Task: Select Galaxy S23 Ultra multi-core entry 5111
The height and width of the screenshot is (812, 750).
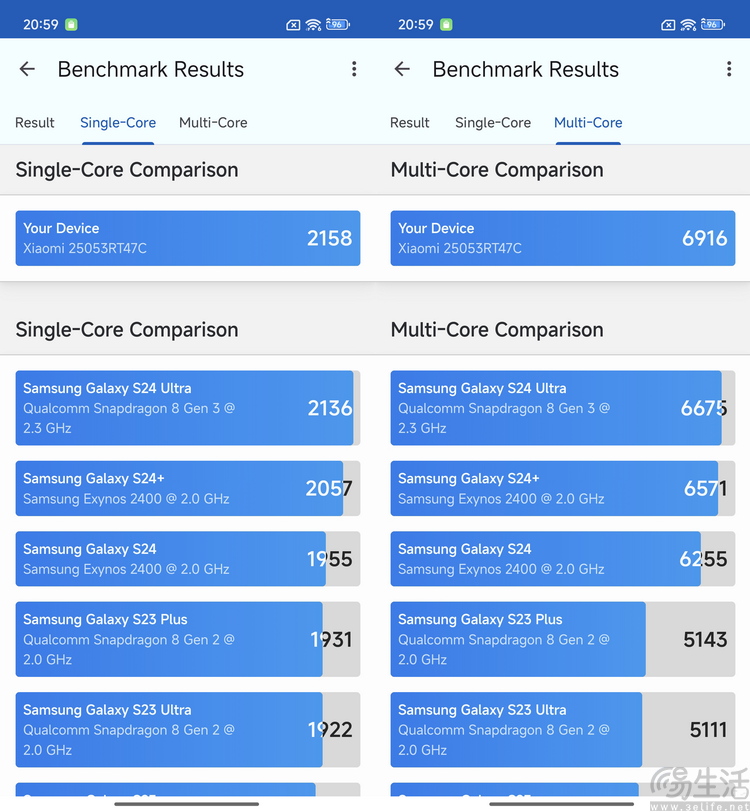Action: [x=562, y=730]
